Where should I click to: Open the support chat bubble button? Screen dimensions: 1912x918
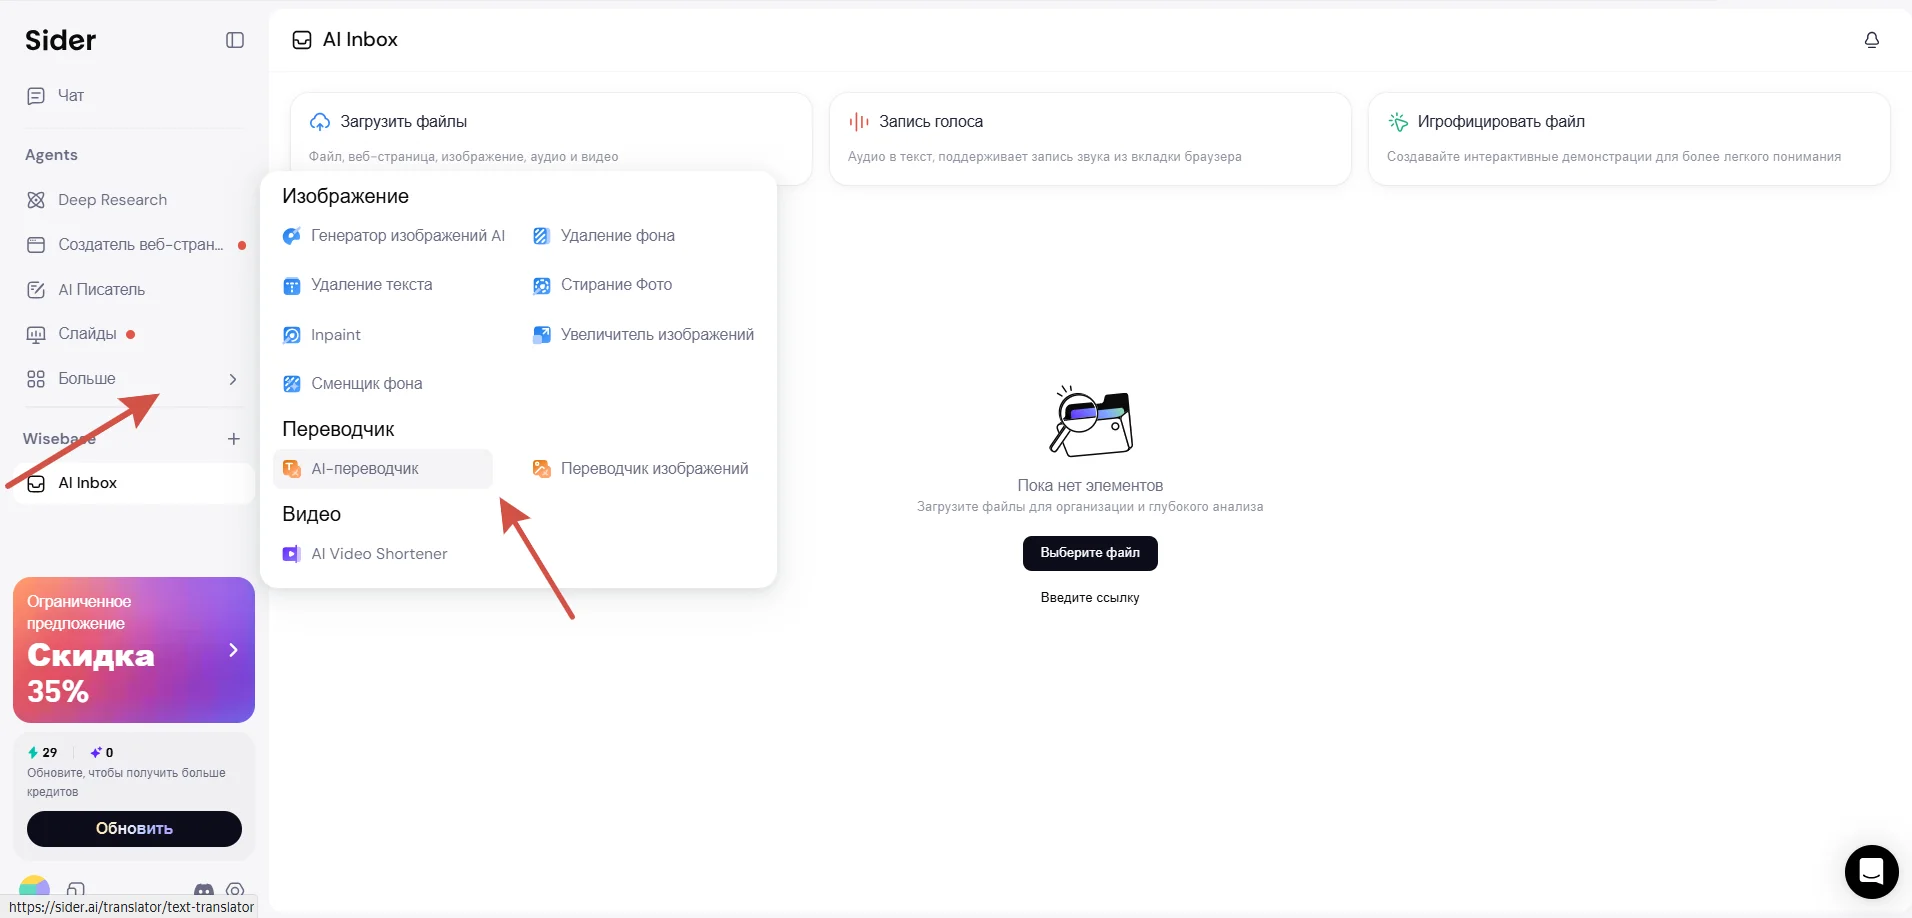coord(1871,871)
